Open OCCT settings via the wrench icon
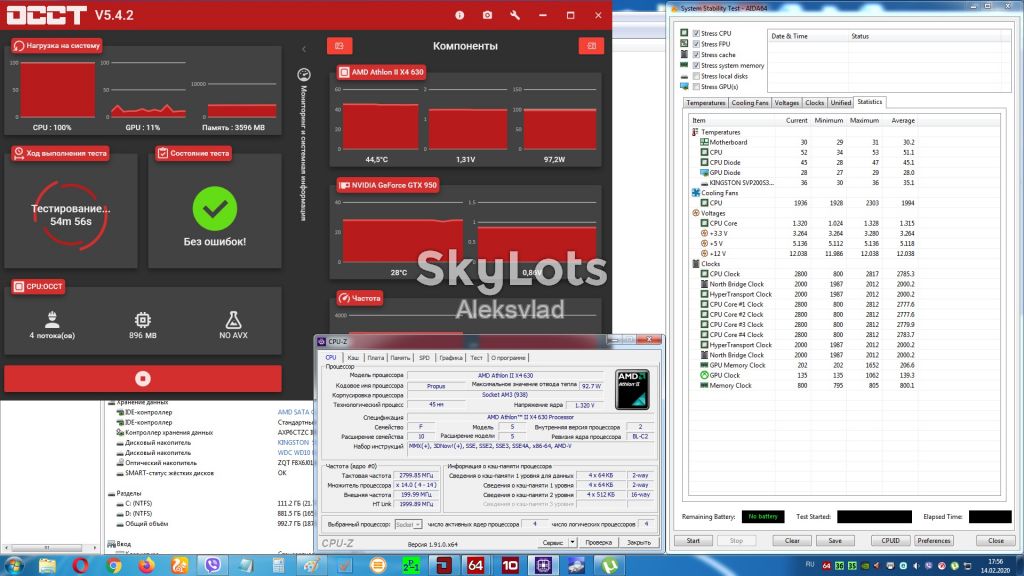Screen dimensions: 1024x576 [x=515, y=15]
